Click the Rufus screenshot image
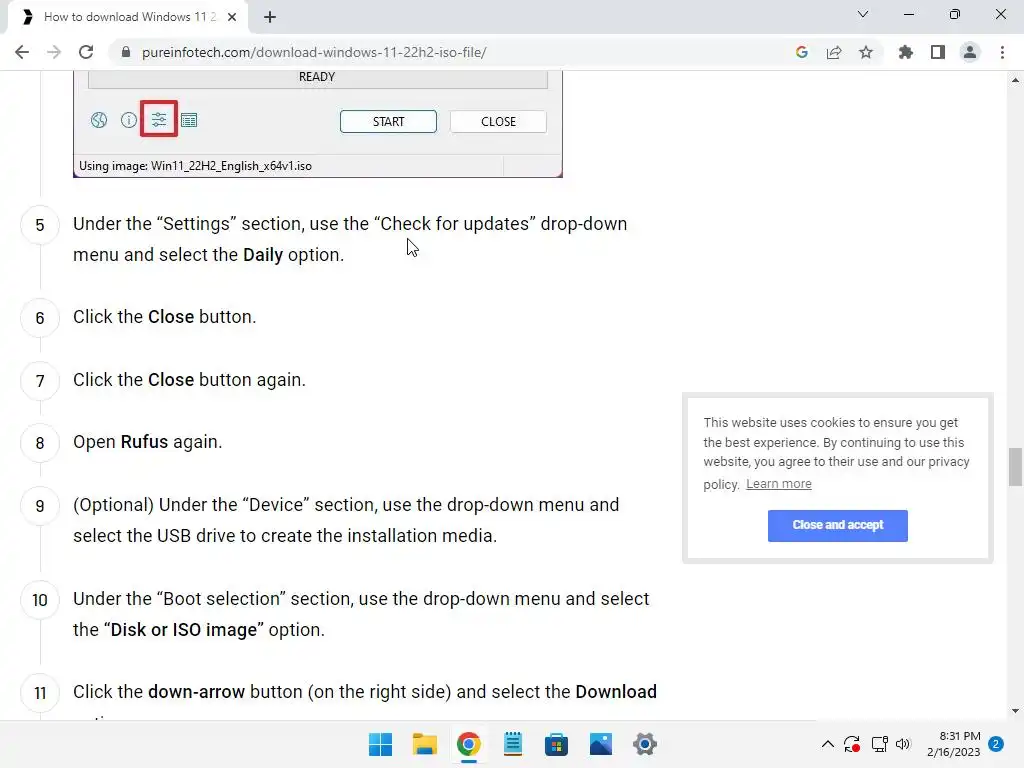The width and height of the screenshot is (1024, 768). point(317,123)
